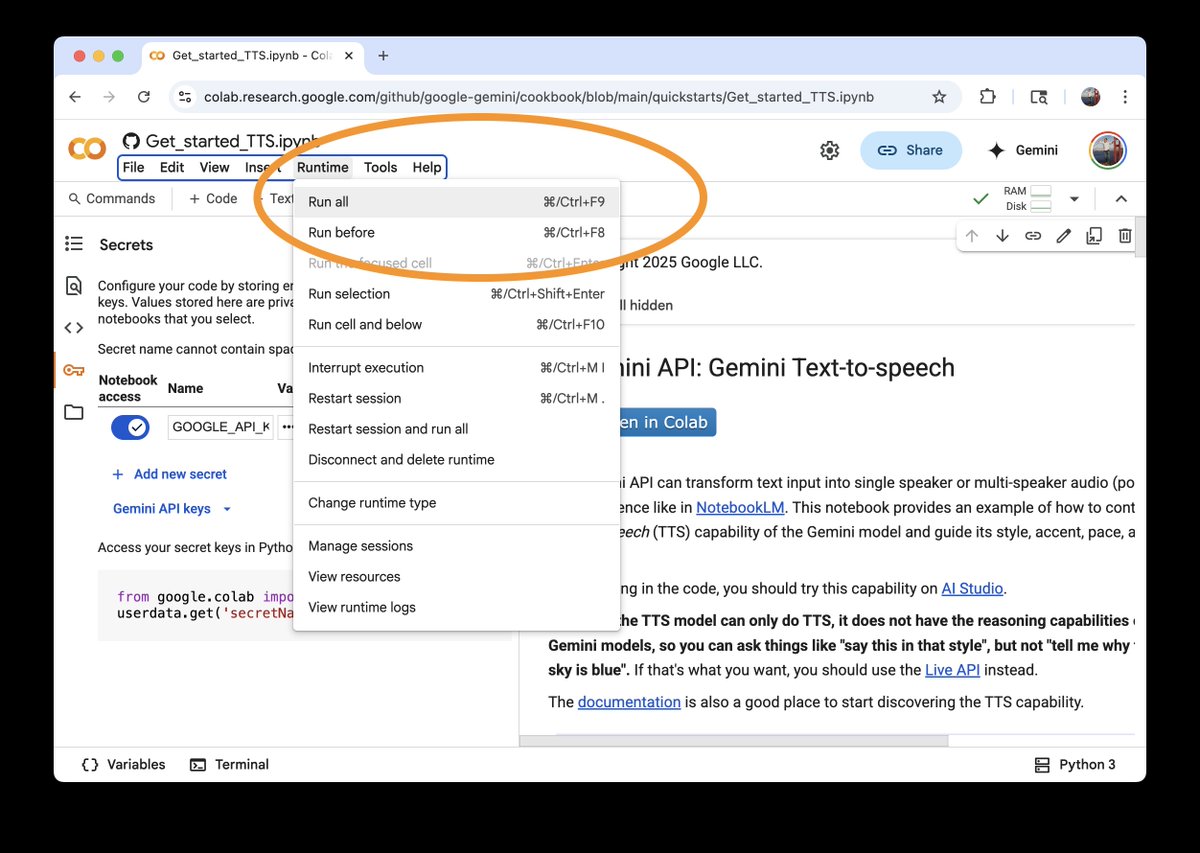Open the documentation link

tap(629, 702)
